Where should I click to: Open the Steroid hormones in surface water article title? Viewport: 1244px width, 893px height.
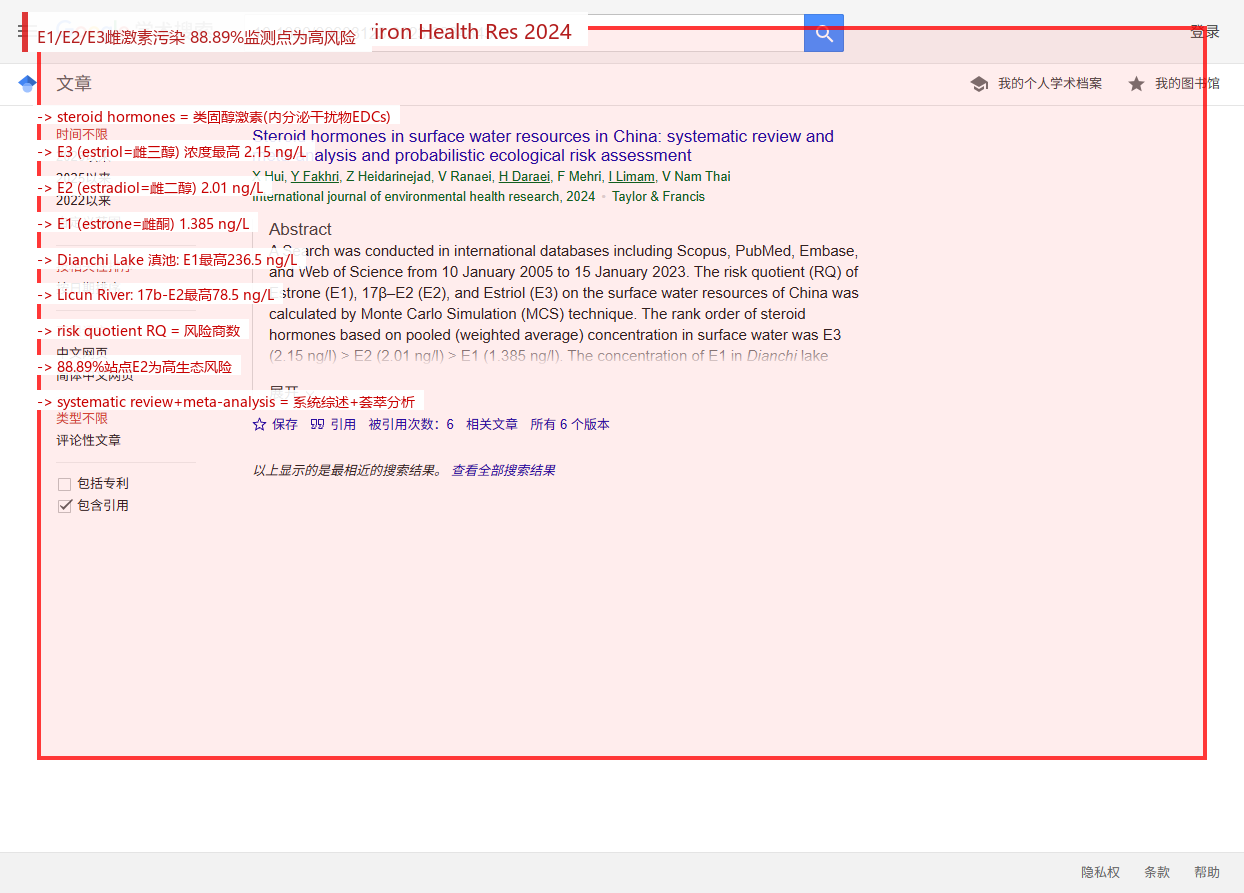pos(543,146)
